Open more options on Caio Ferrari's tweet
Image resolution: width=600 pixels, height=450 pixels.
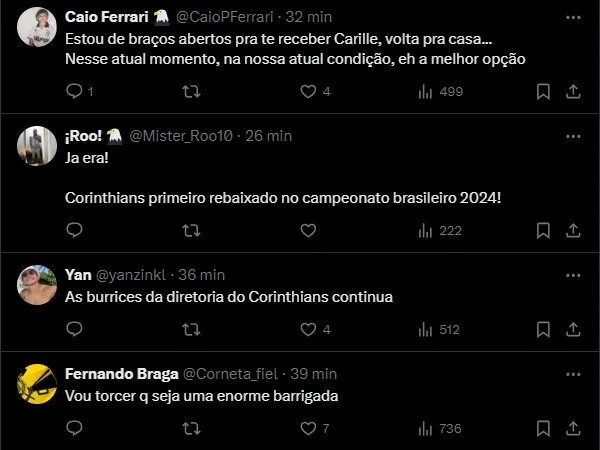[572, 17]
